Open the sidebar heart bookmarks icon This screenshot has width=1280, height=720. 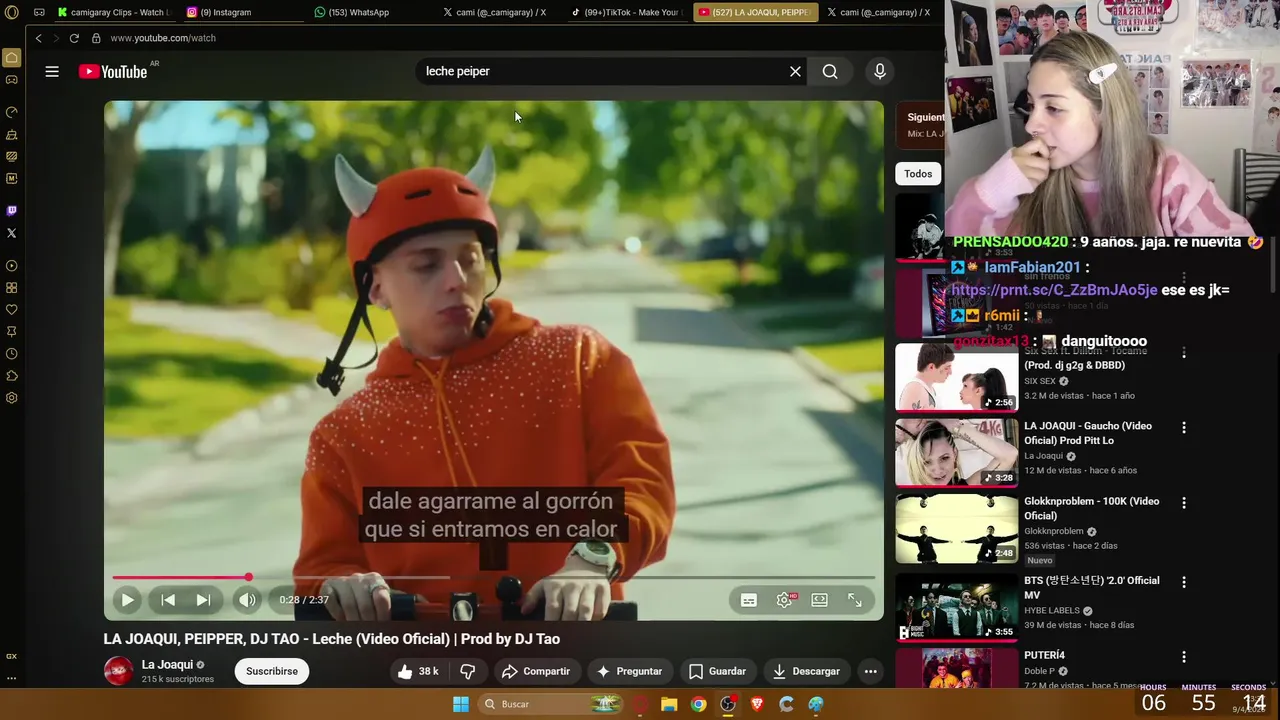(x=12, y=310)
